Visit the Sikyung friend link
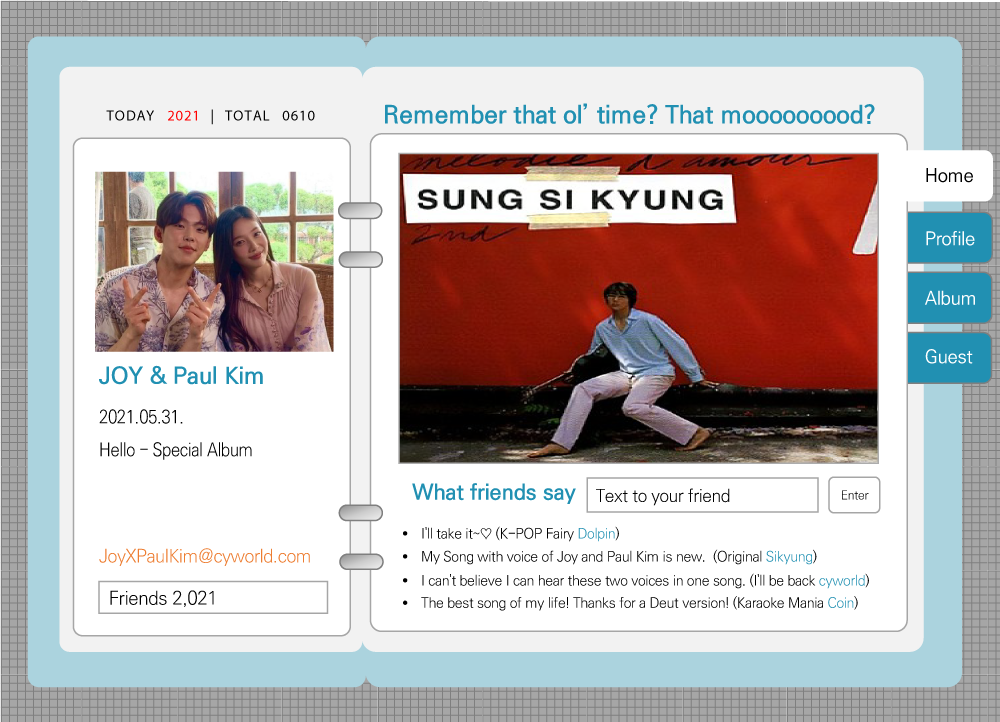This screenshot has height=722, width=1000. click(789, 557)
